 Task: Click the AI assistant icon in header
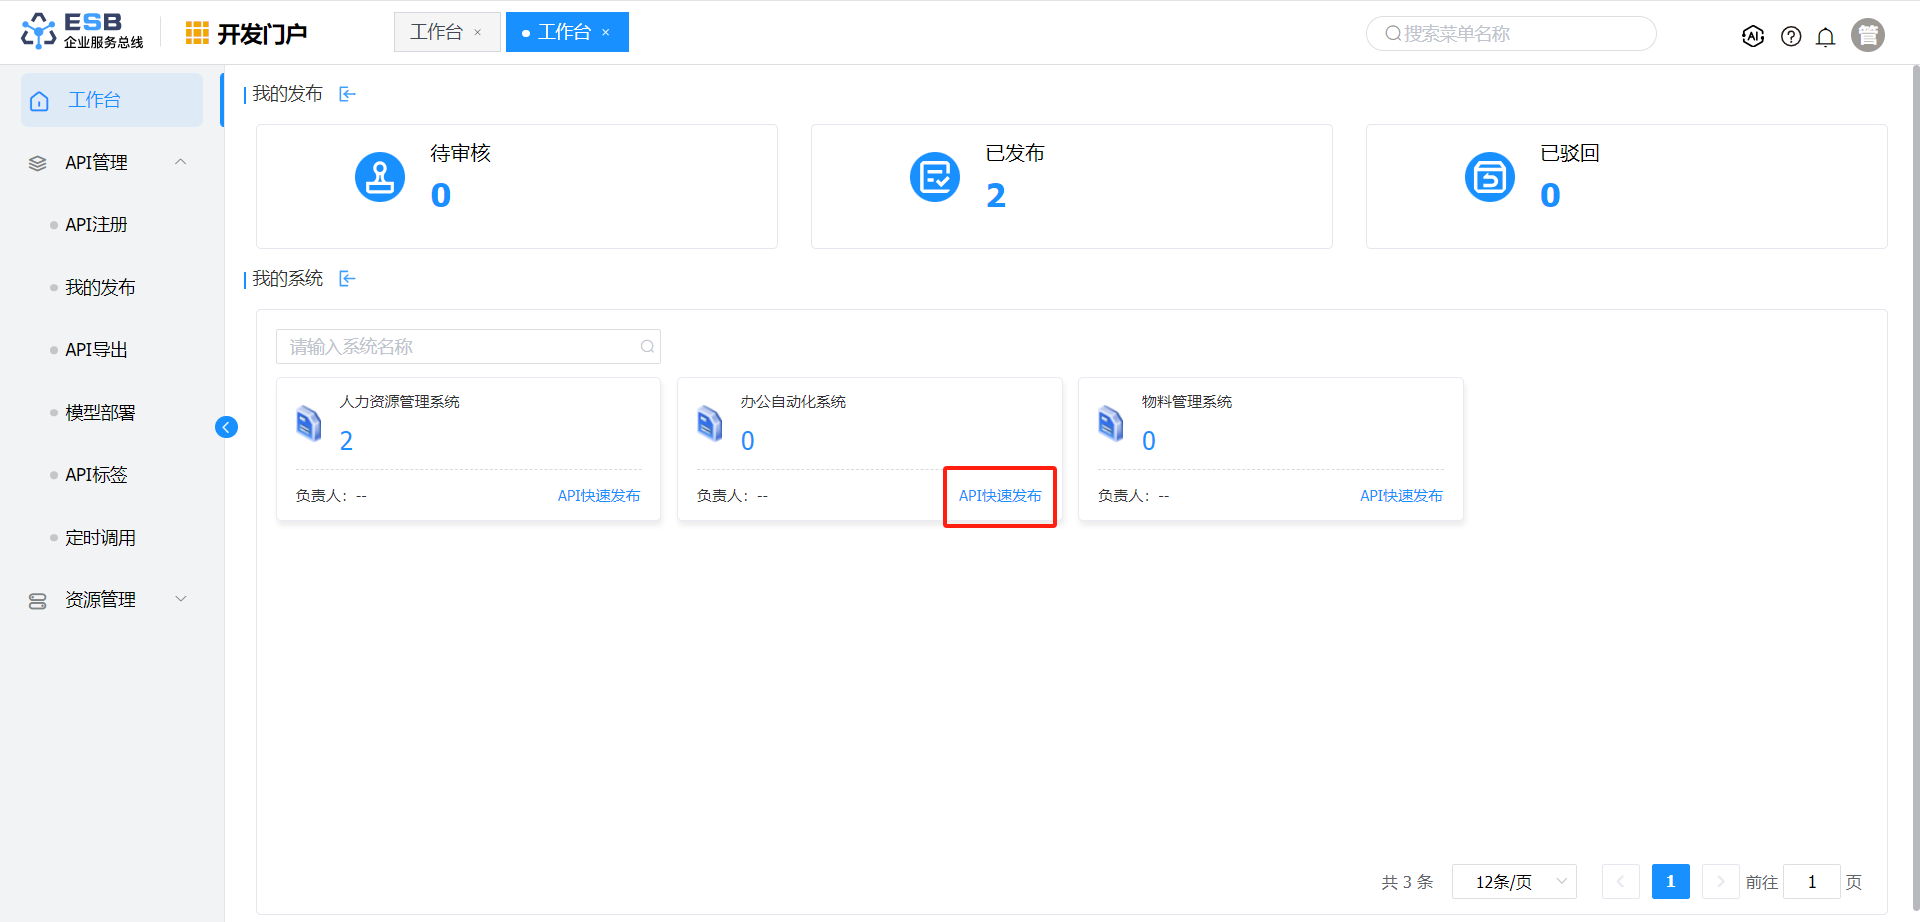point(1752,36)
